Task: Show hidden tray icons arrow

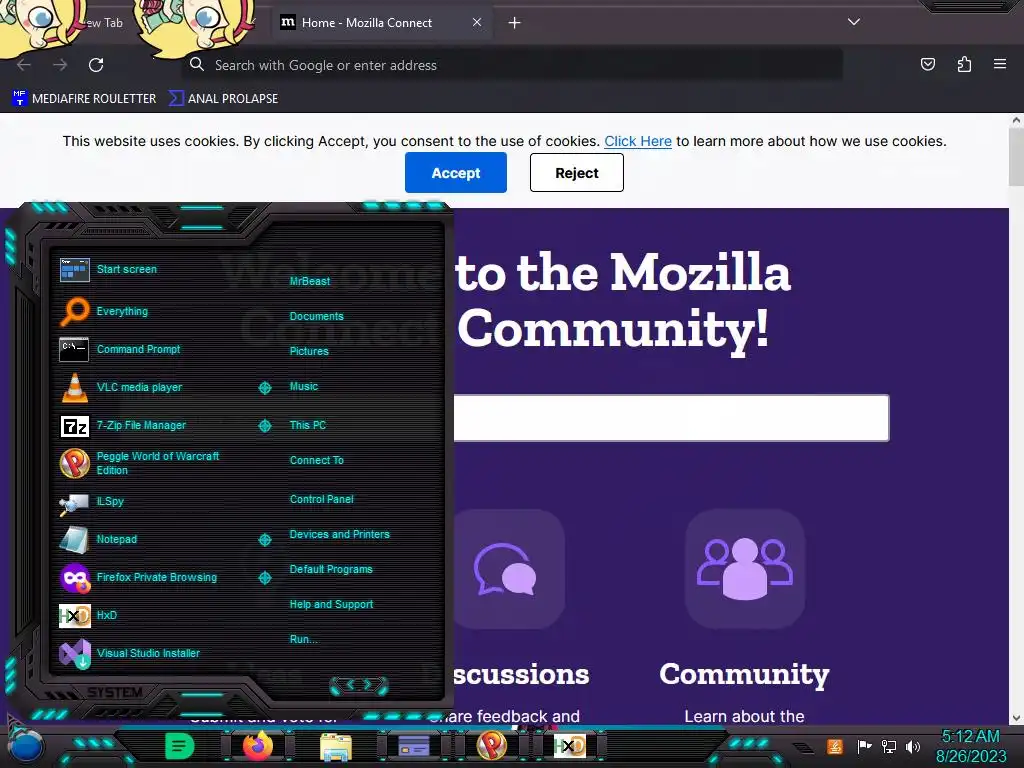Action: coord(803,747)
